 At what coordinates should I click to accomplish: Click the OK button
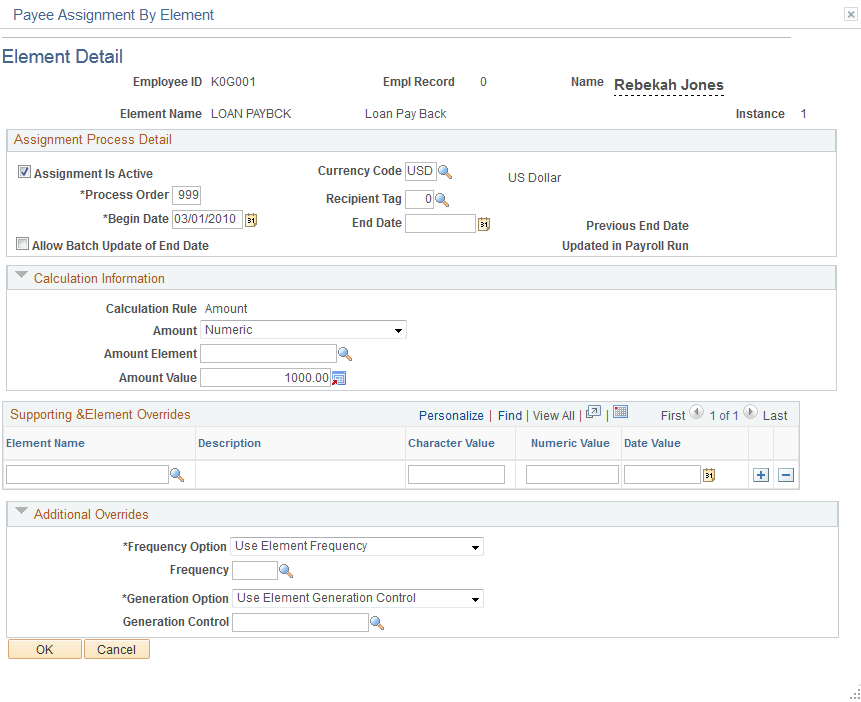tap(44, 649)
